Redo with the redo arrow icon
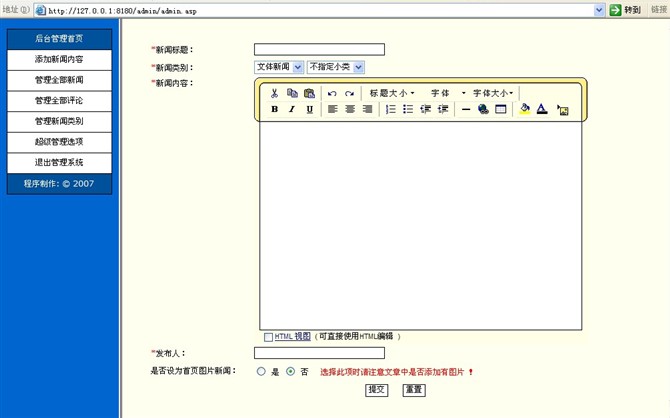 350,93
